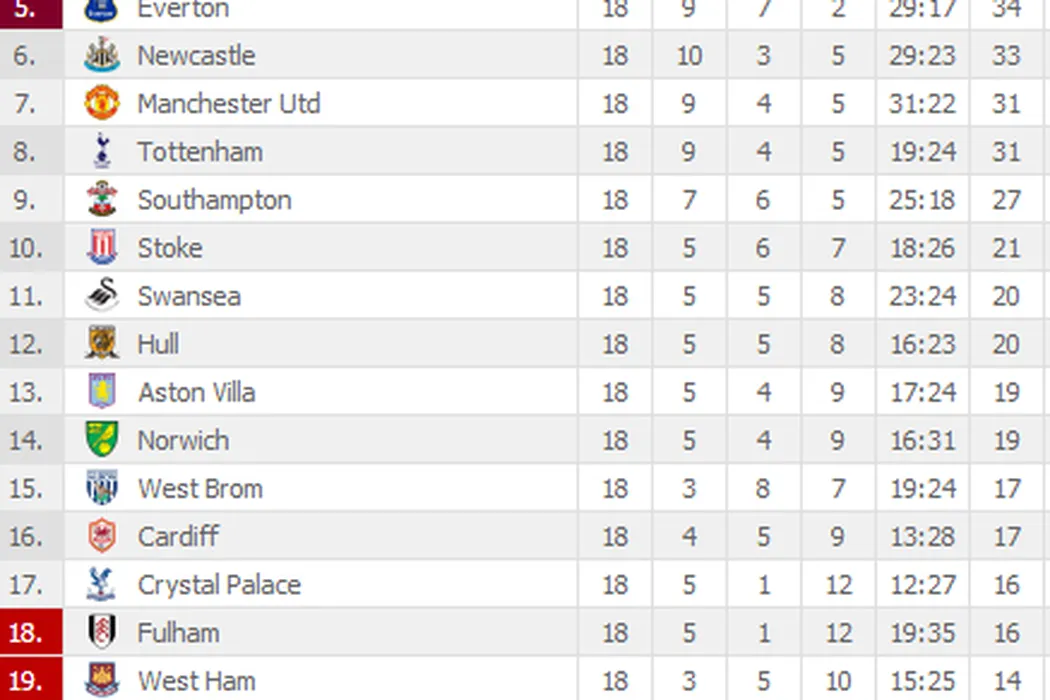The height and width of the screenshot is (700, 1050).
Task: Open the Everton team link
Action: [x=182, y=10]
